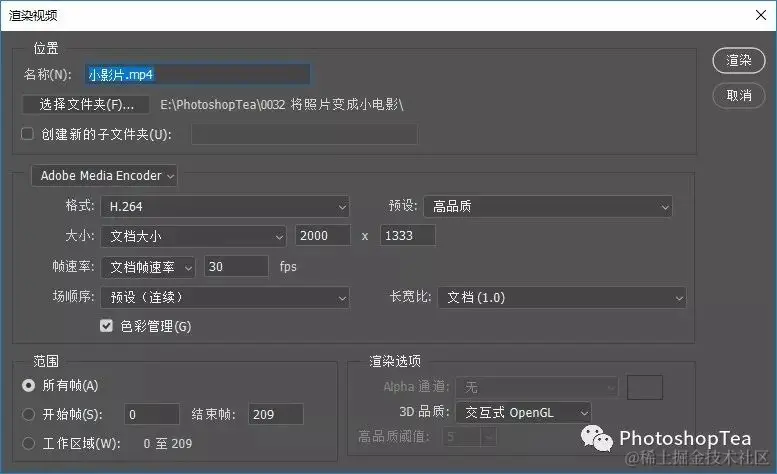Viewport: 777px width, 474px height.
Task: Click the 渲染 render button
Action: click(x=739, y=60)
